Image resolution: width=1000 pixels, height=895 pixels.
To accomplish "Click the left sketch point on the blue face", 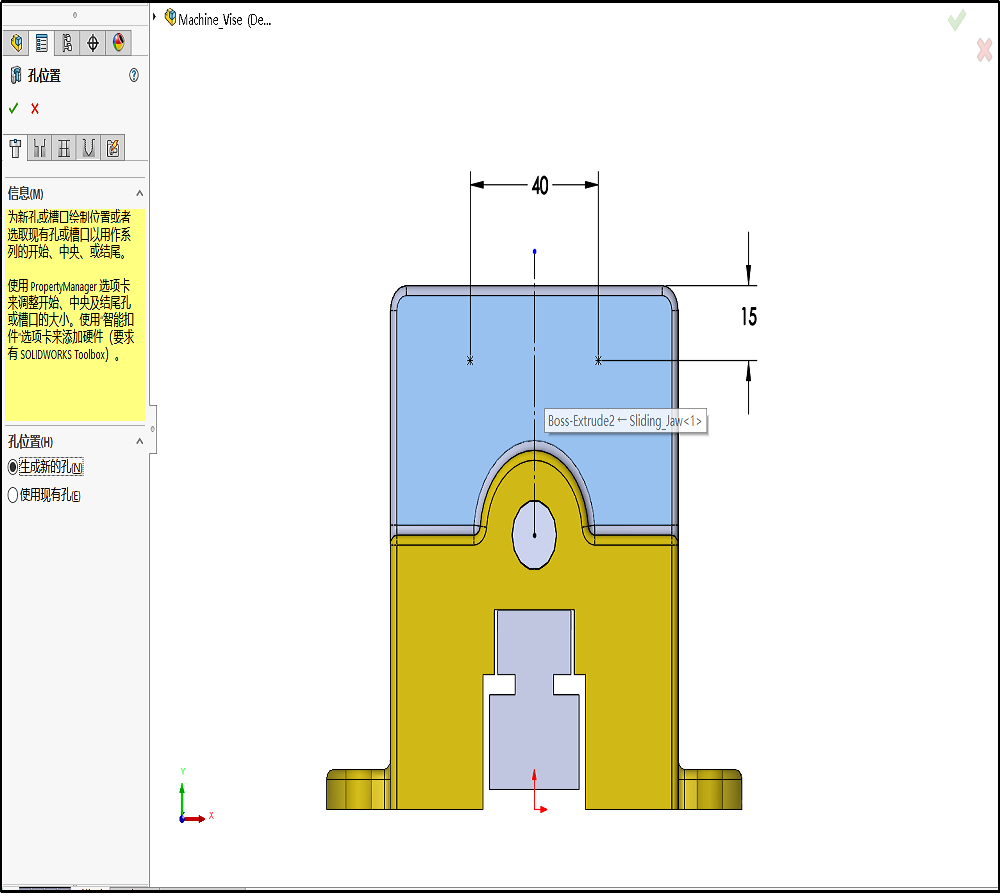I will pyautogui.click(x=470, y=360).
